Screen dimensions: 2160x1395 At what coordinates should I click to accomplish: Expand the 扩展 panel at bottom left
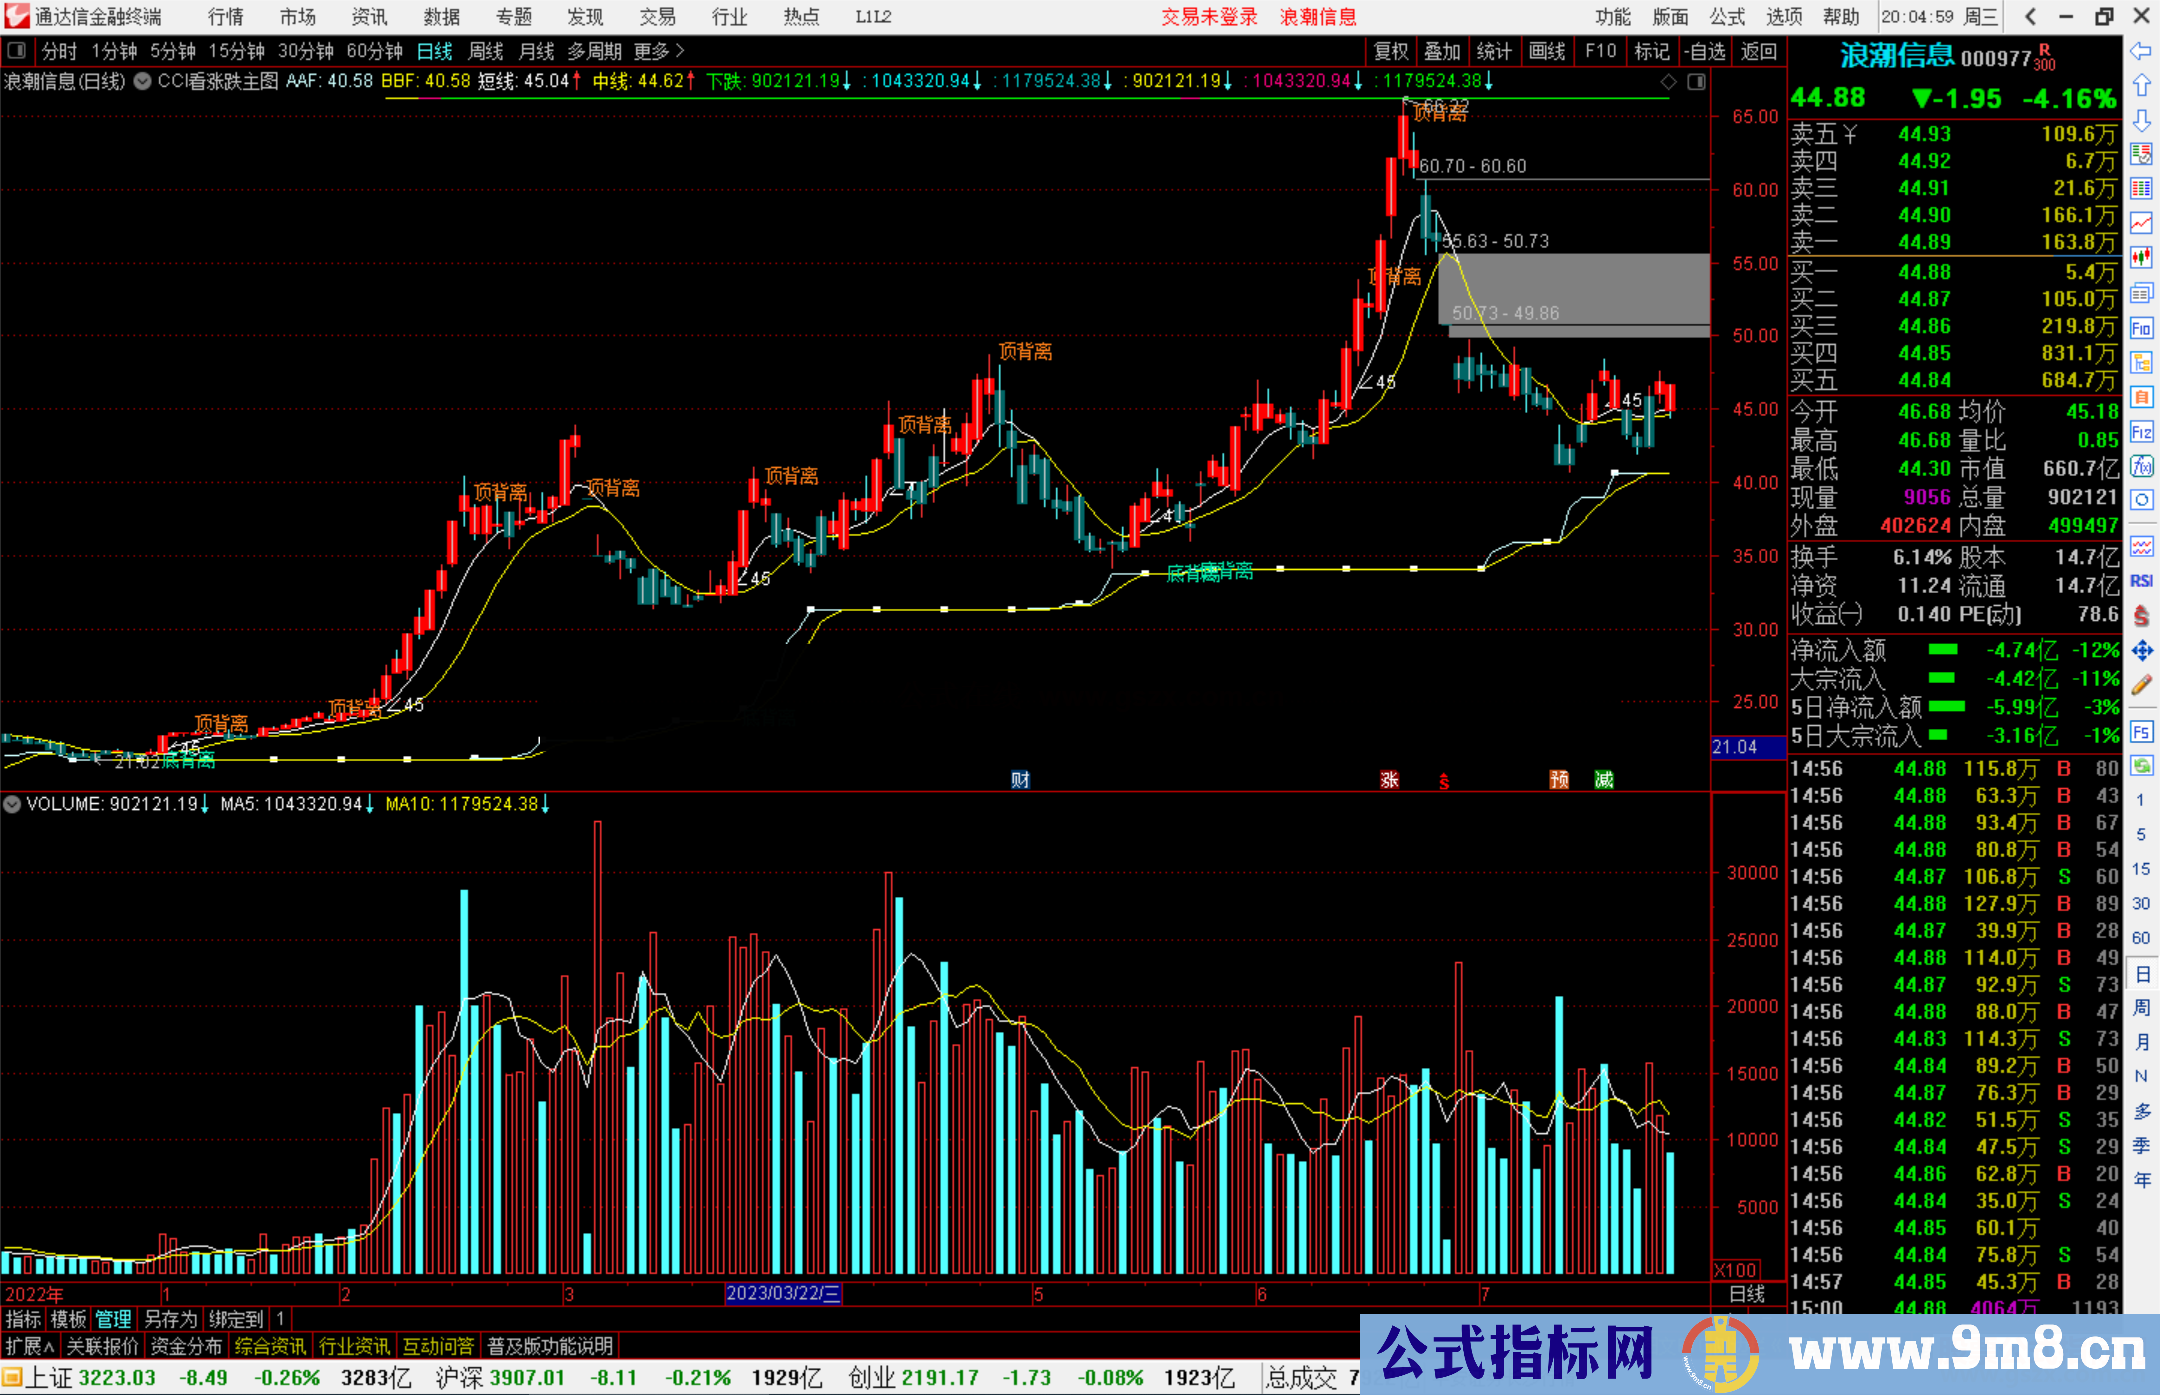point(30,1346)
